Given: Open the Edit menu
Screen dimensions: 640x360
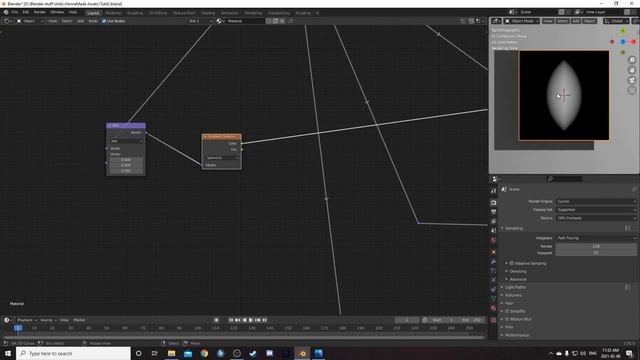Looking at the screenshot, I should click(26, 12).
